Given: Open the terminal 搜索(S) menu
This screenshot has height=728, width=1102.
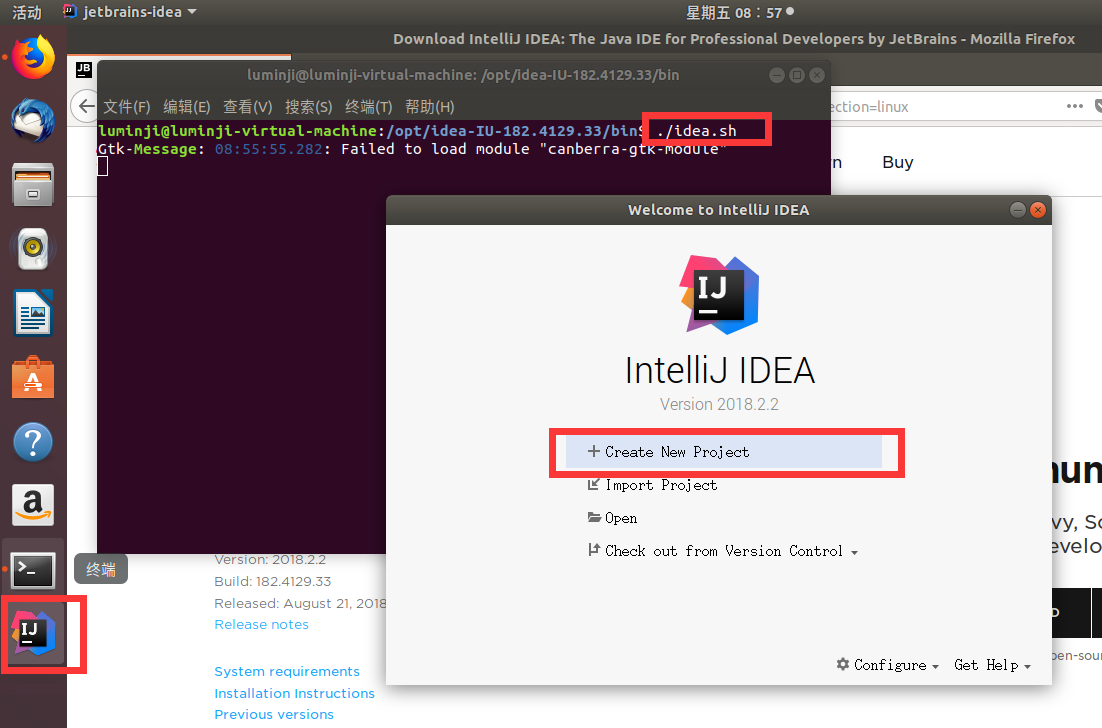Looking at the screenshot, I should coord(309,107).
